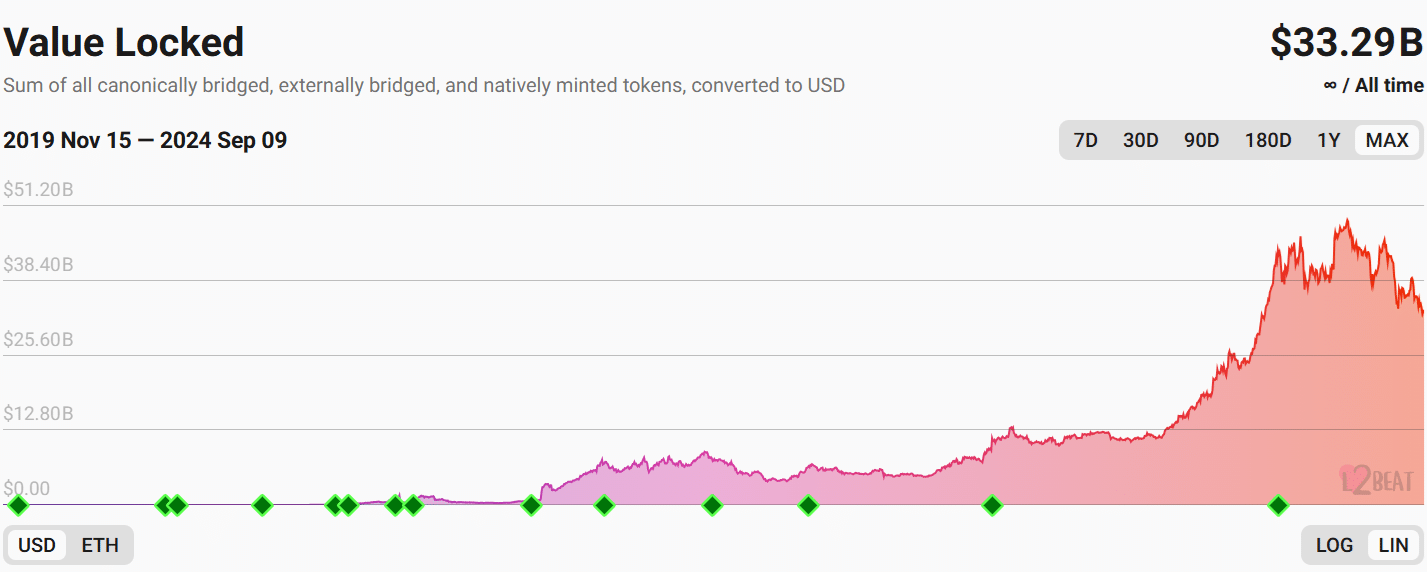Switch chart to the 30D range

[x=1140, y=140]
